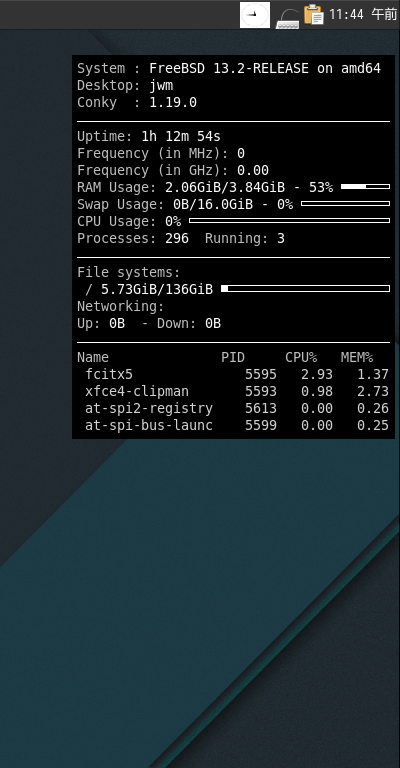Click the RAM usage progress bar
Viewport: 400px width, 768px height.
coord(365,187)
